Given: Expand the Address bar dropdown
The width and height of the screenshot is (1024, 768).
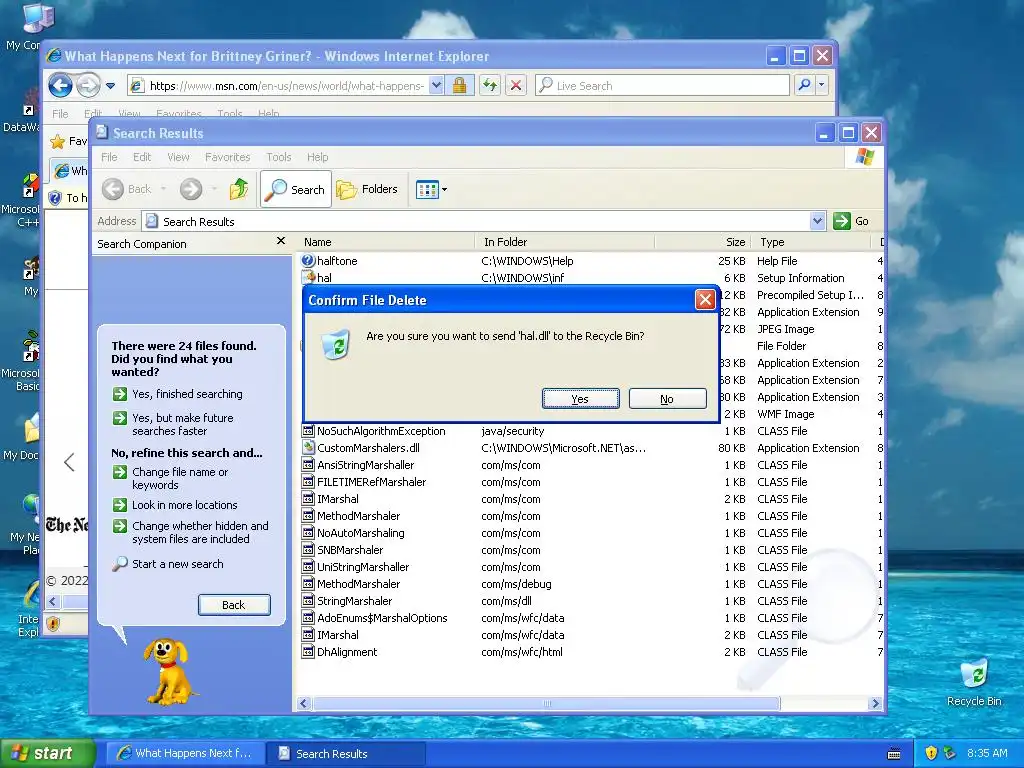Looking at the screenshot, I should pos(817,221).
